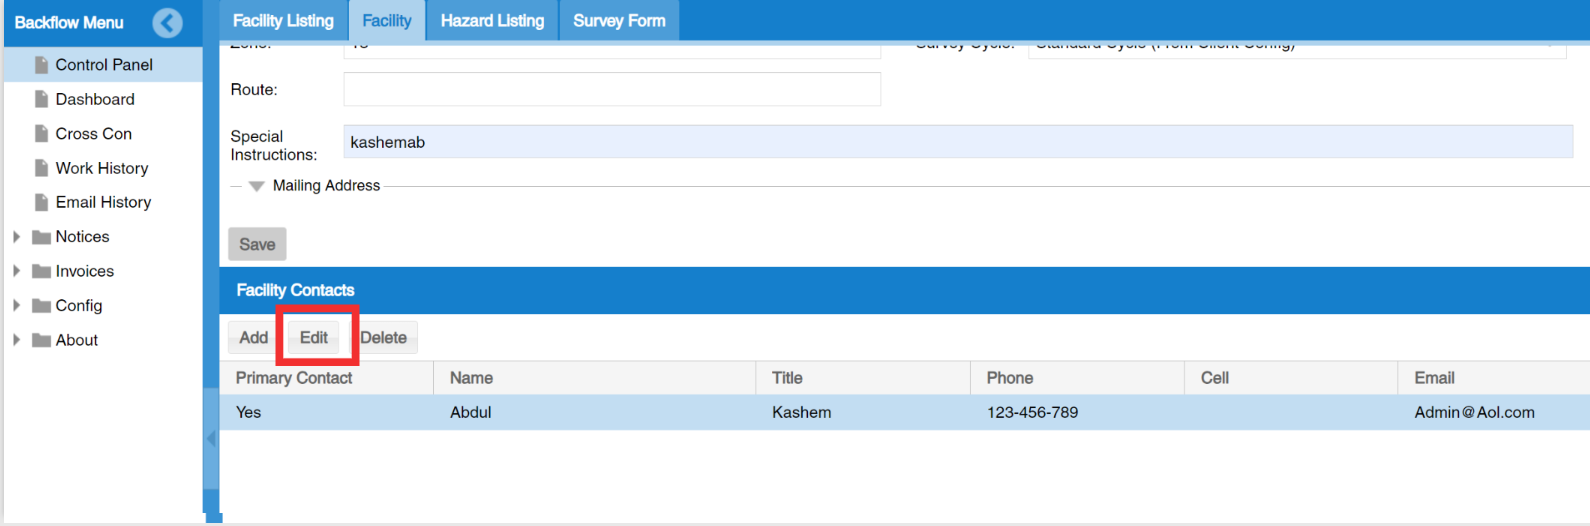Click the email cell "Admin@Aol.com"
This screenshot has width=1590, height=526.
coord(1494,412)
